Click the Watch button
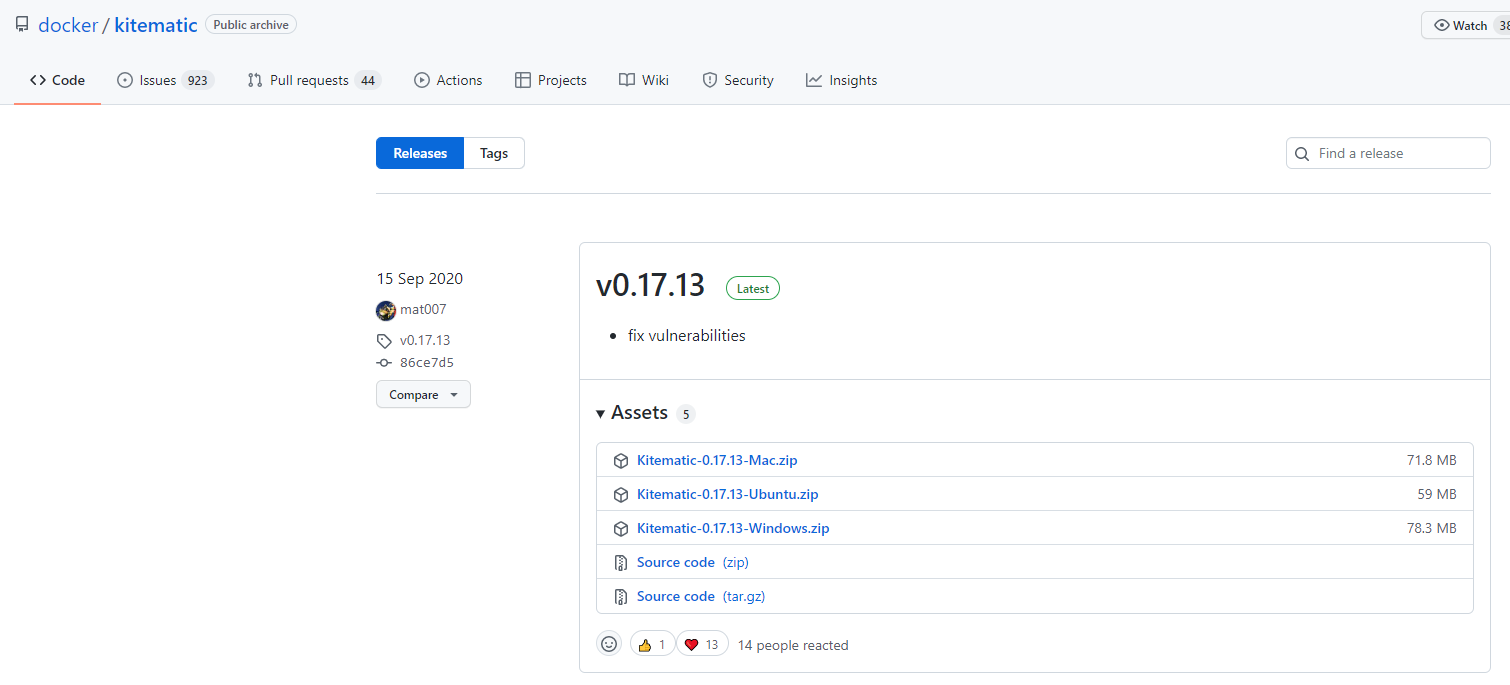 (x=1466, y=25)
